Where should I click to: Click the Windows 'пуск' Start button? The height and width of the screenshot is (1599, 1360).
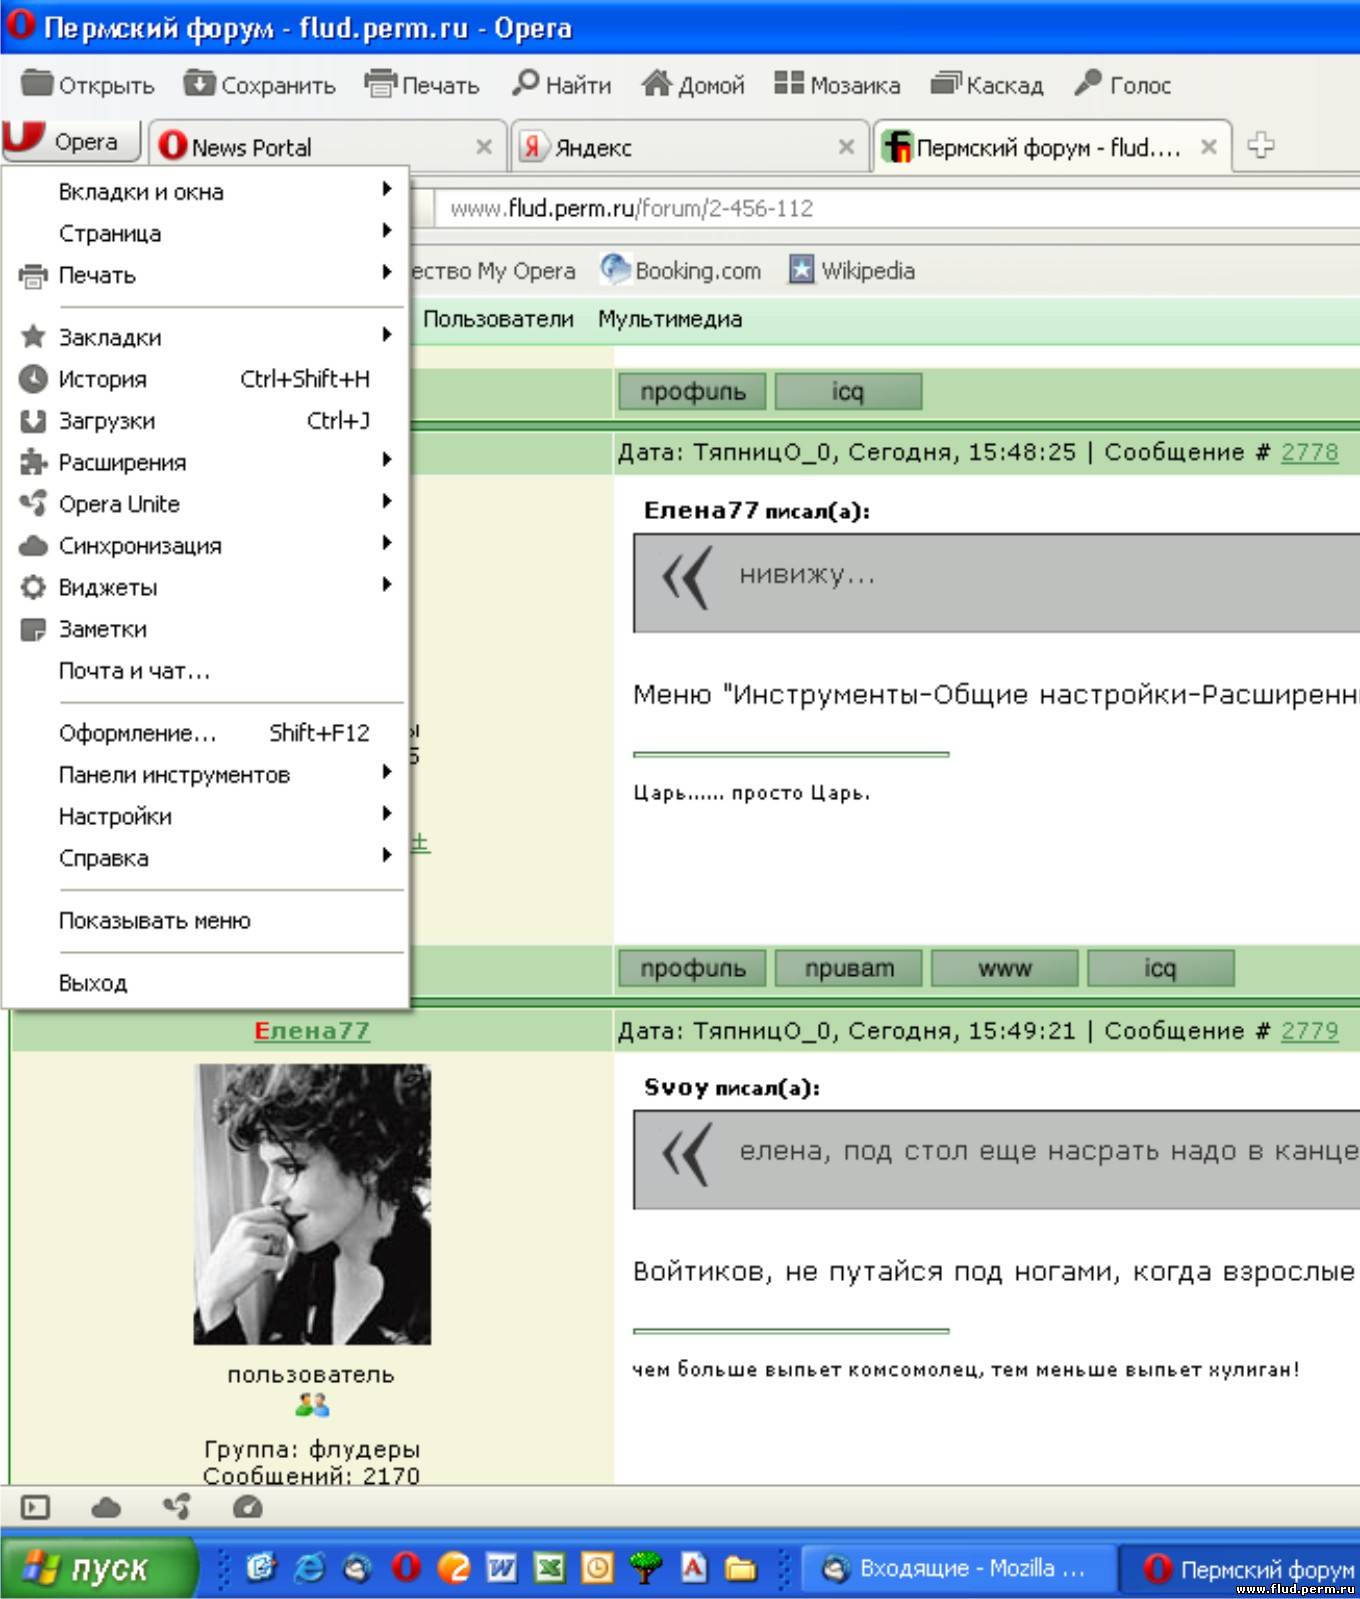[98, 1568]
